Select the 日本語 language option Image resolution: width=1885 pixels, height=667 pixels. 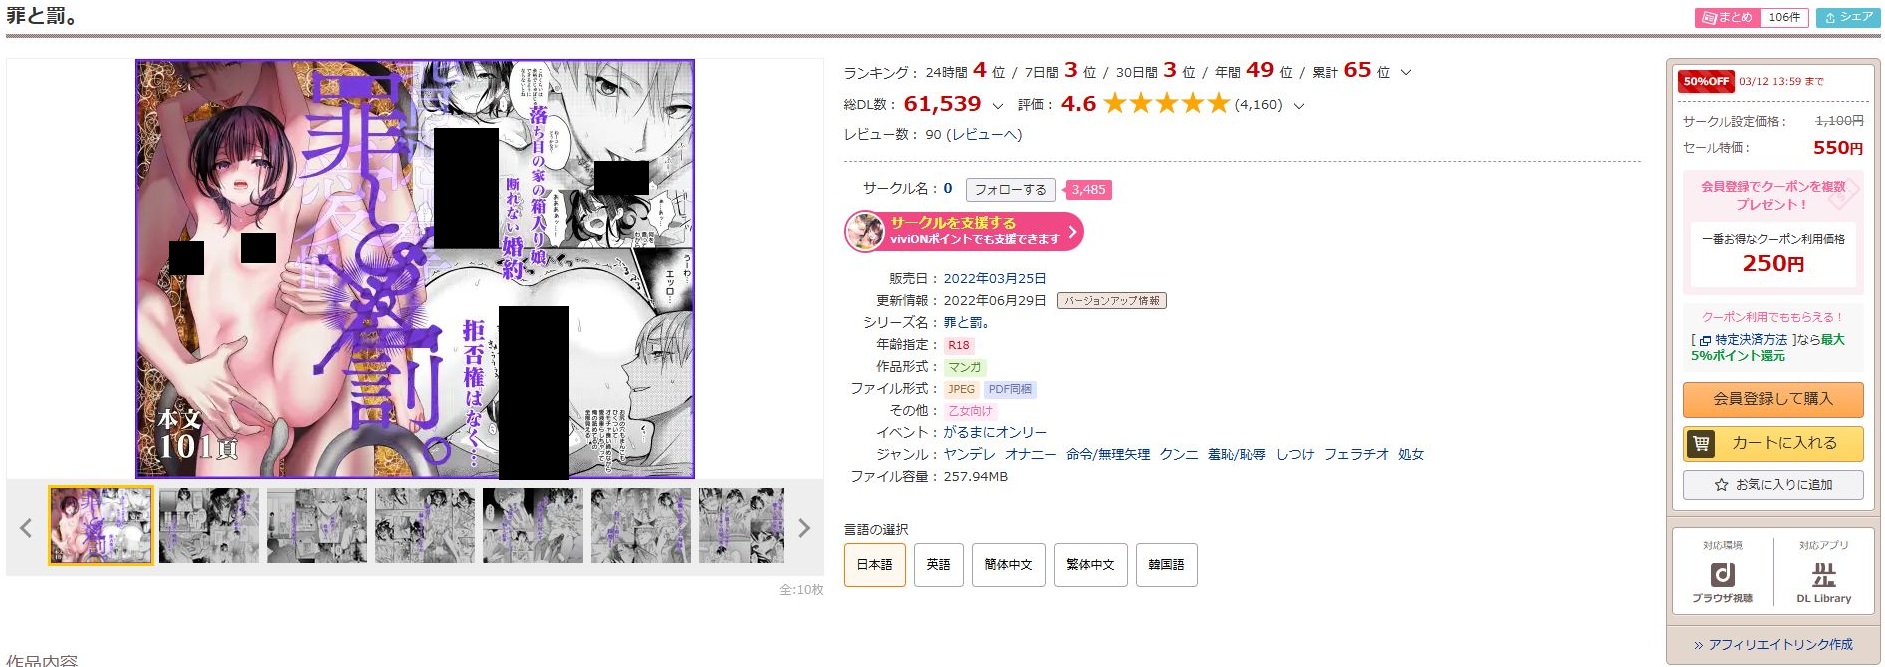tap(875, 565)
